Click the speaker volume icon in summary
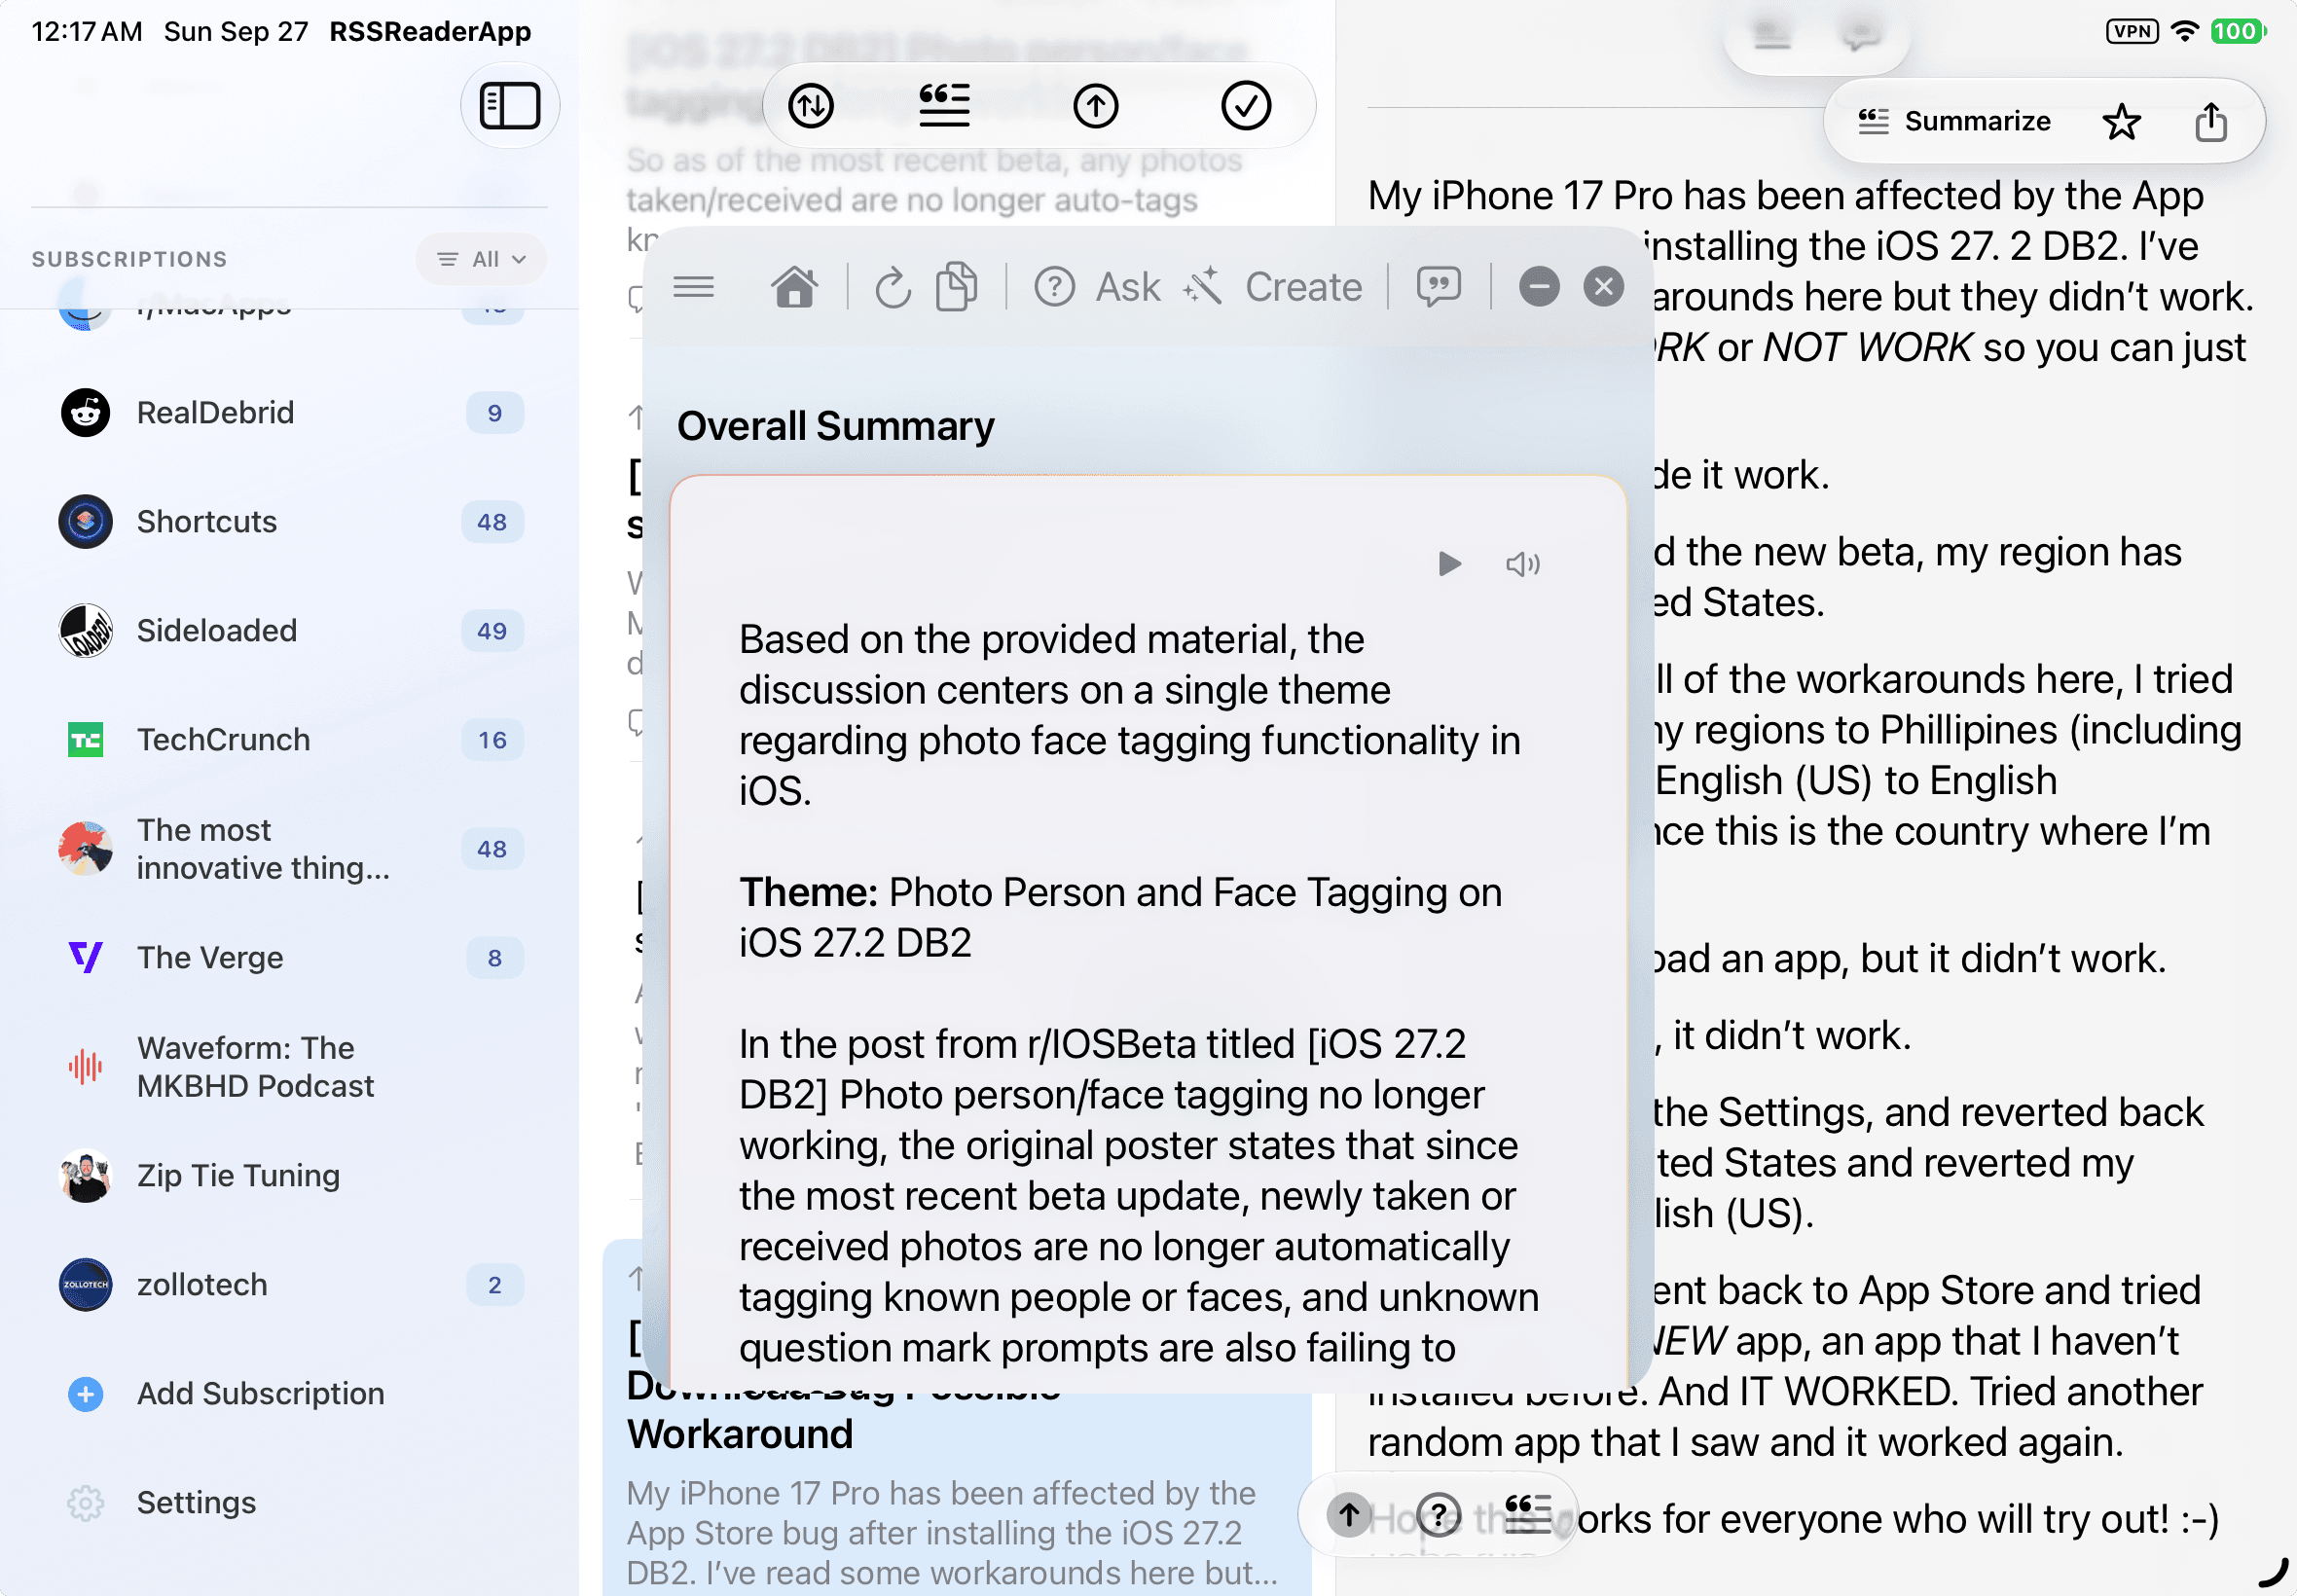The image size is (2297, 1596). pyautogui.click(x=1523, y=564)
